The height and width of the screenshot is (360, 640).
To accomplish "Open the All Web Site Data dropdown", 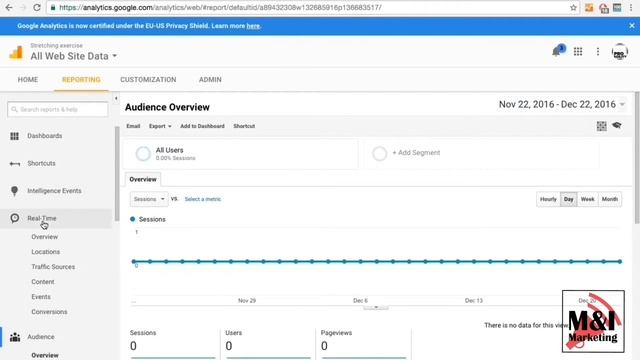I will [x=73, y=56].
